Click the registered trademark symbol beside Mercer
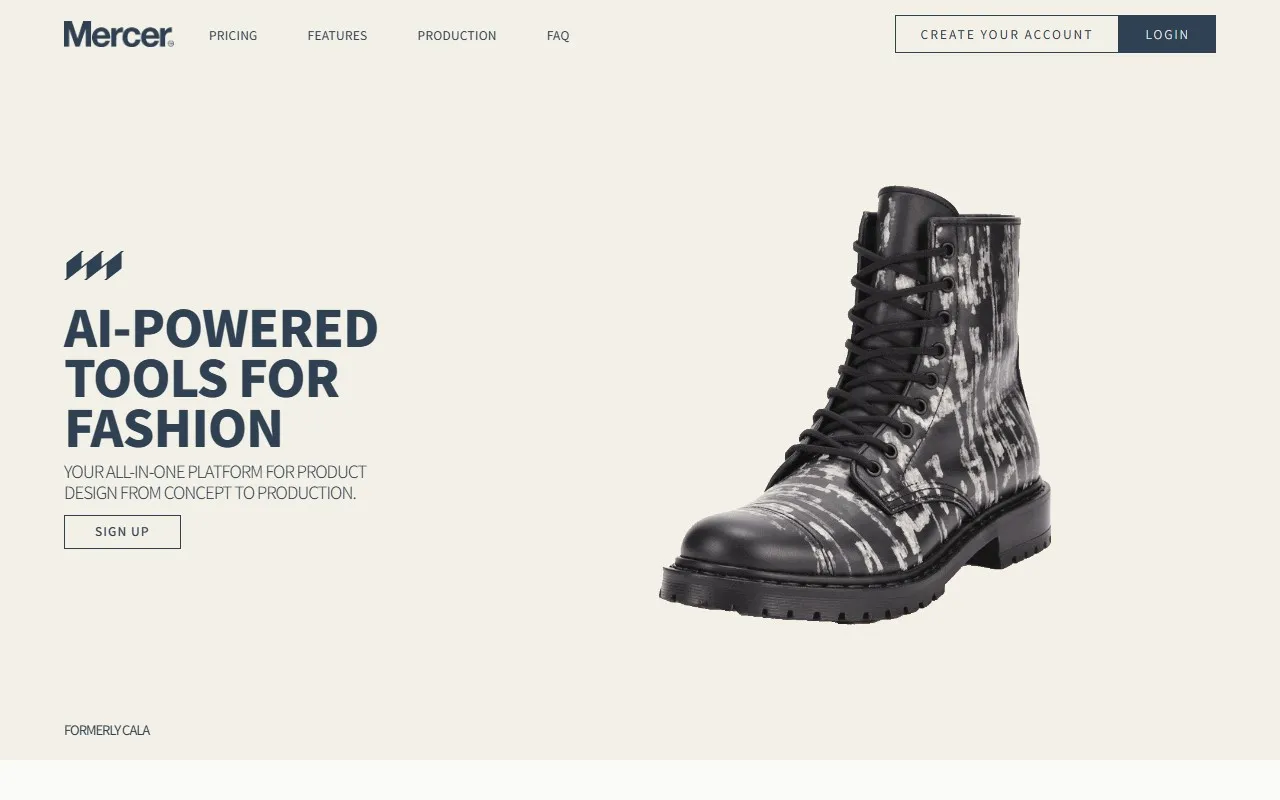 click(171, 44)
